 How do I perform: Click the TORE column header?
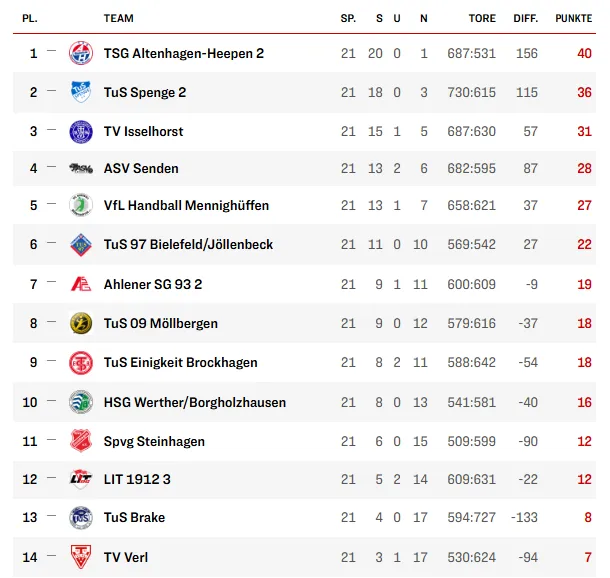pyautogui.click(x=482, y=18)
